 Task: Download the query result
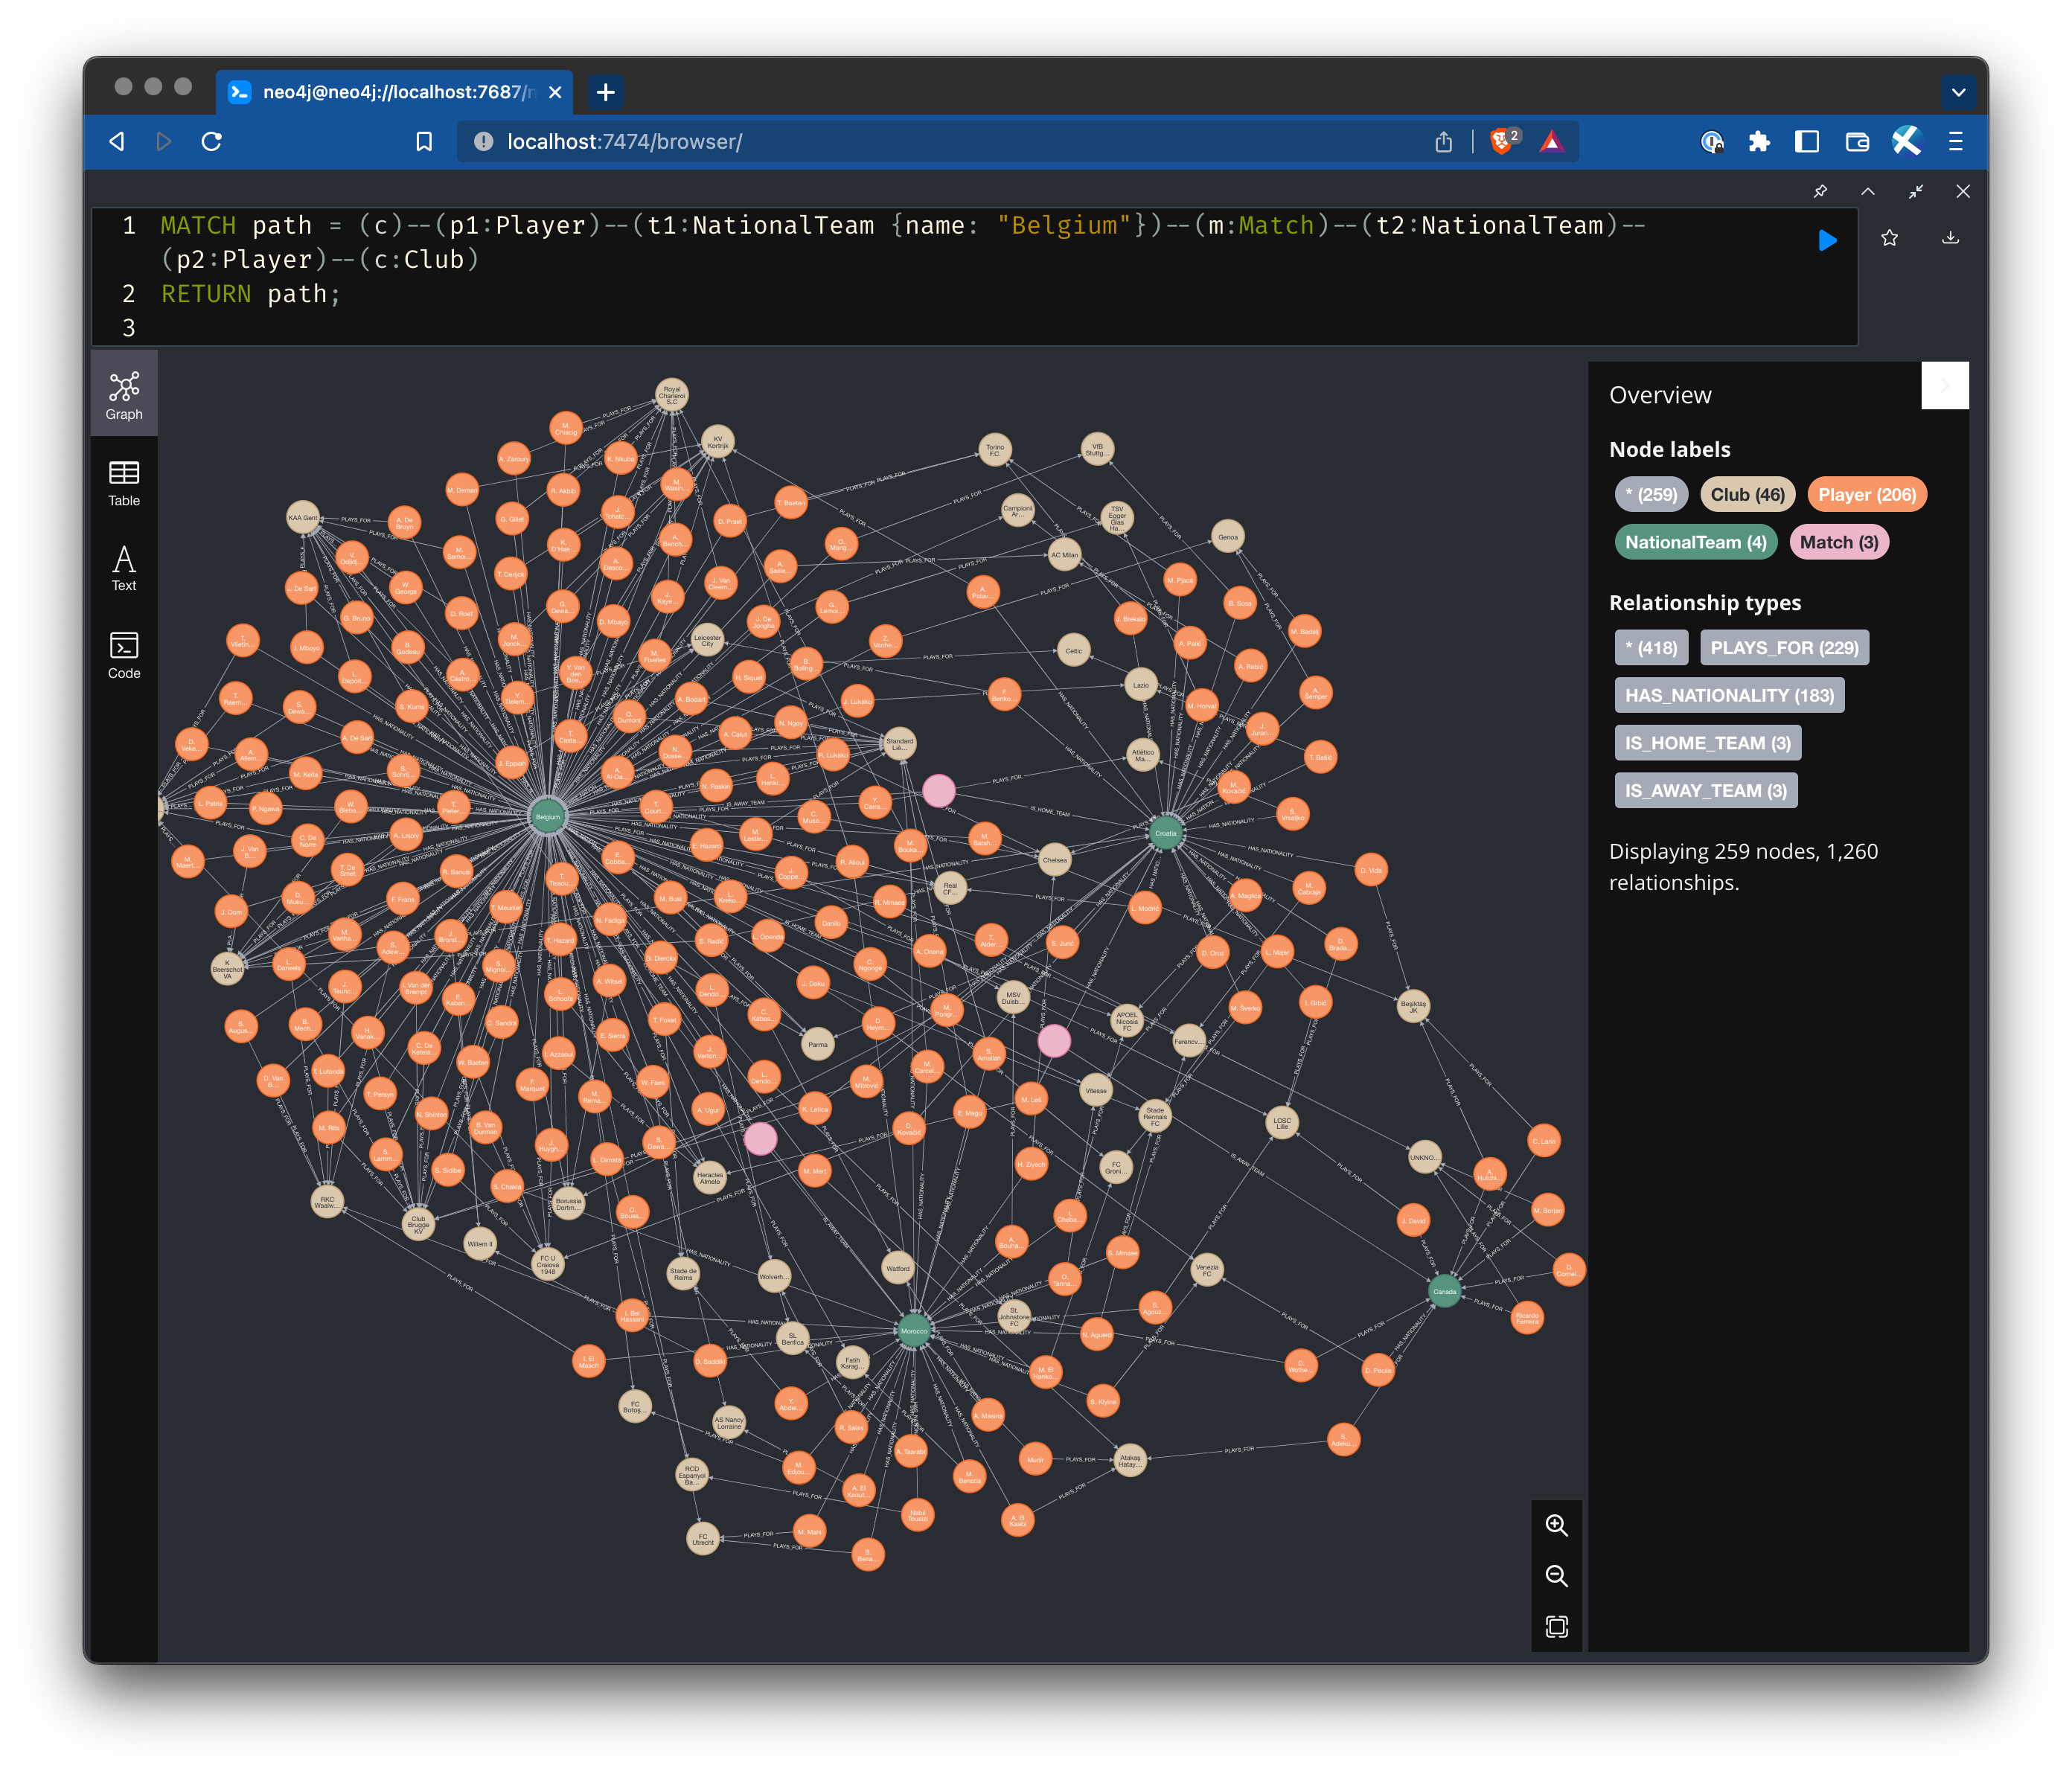[x=1950, y=238]
